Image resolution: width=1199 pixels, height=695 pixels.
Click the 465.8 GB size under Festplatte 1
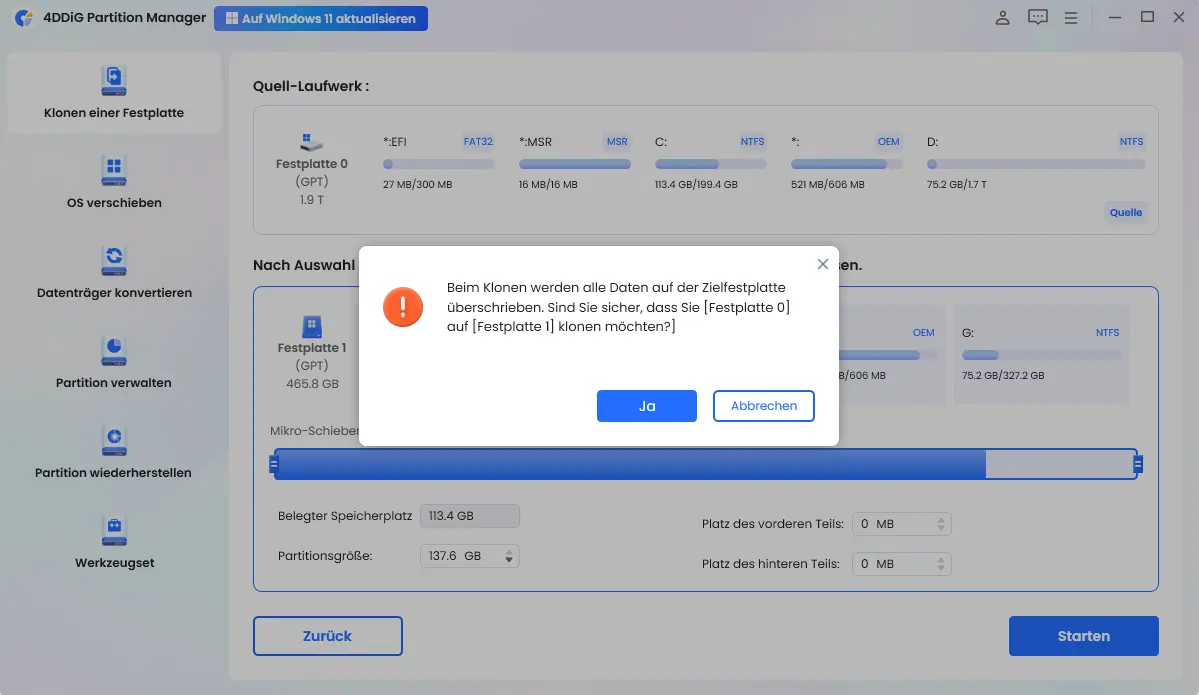click(312, 384)
